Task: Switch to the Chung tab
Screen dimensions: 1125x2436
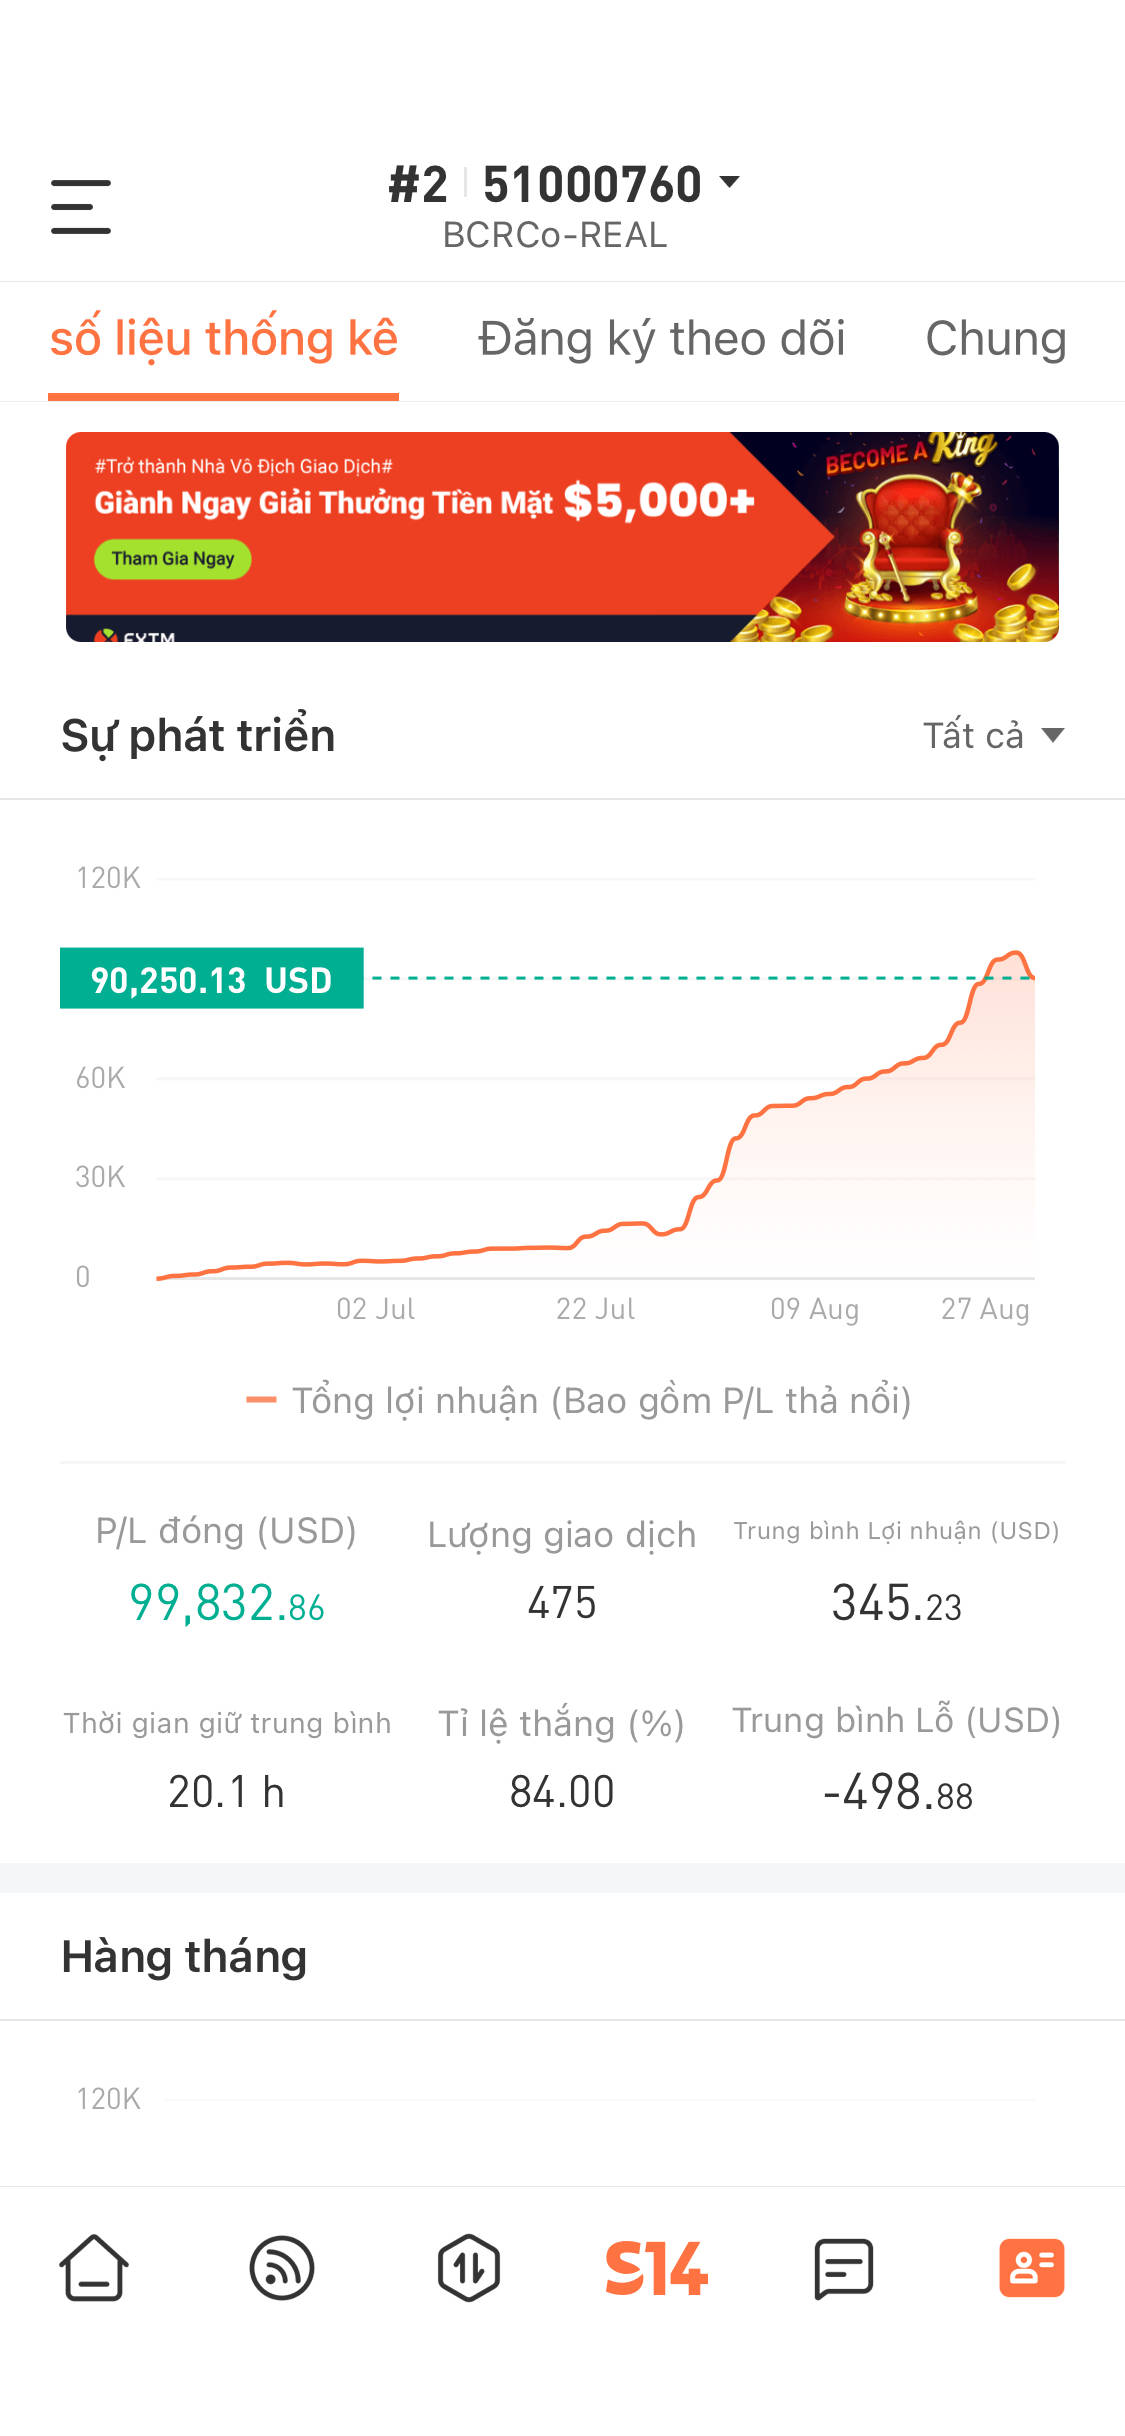Action: (x=995, y=338)
